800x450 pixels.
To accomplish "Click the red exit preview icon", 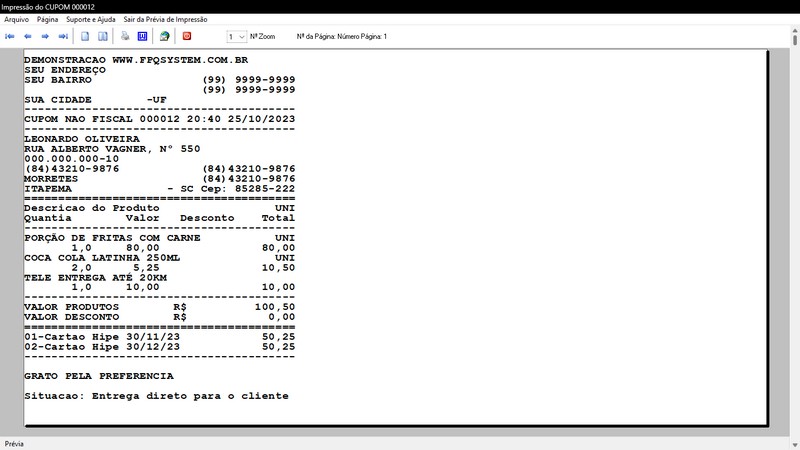I will pos(187,36).
